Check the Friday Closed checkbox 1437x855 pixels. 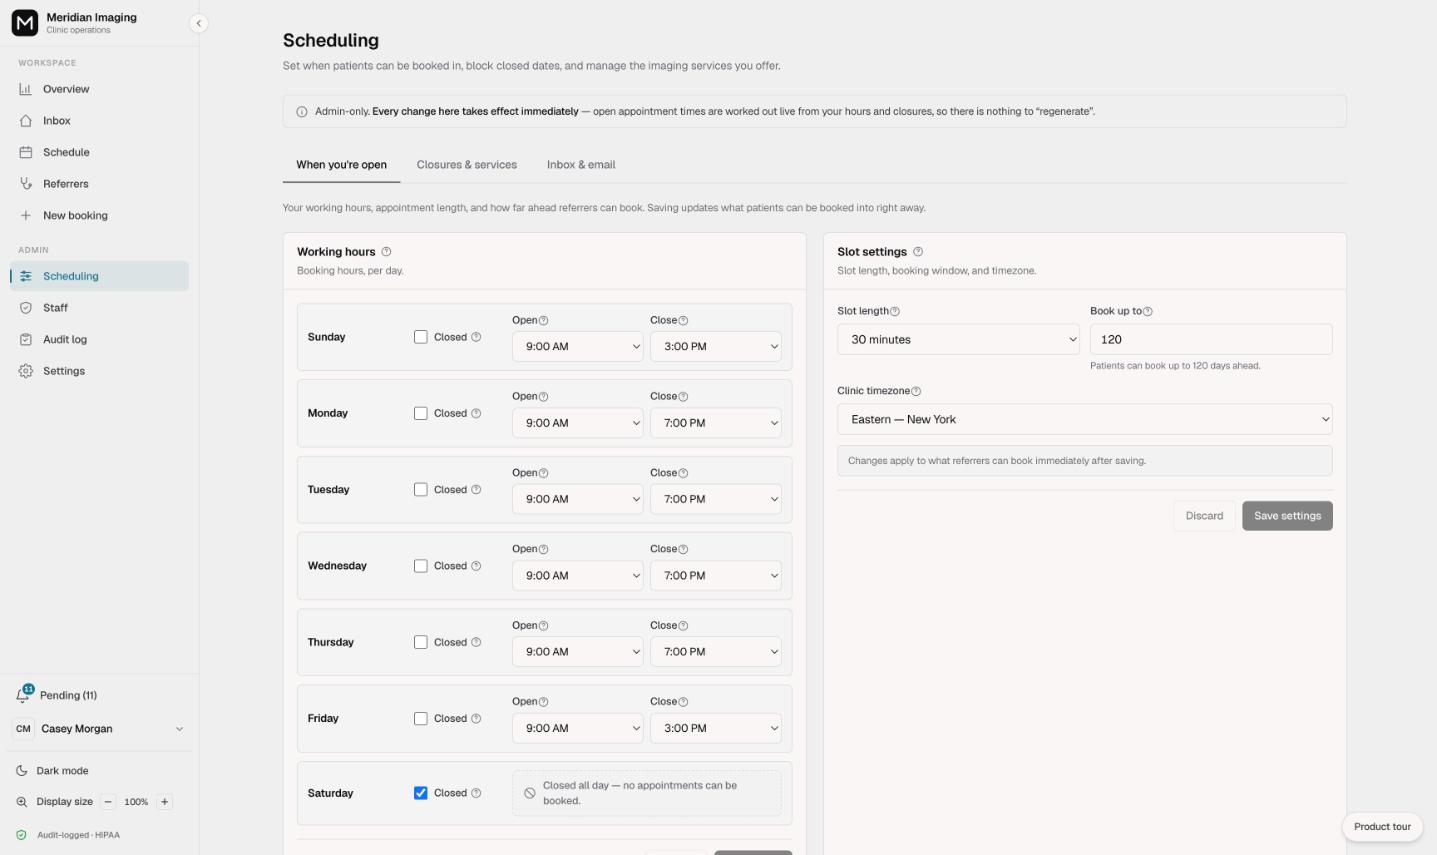click(x=421, y=719)
